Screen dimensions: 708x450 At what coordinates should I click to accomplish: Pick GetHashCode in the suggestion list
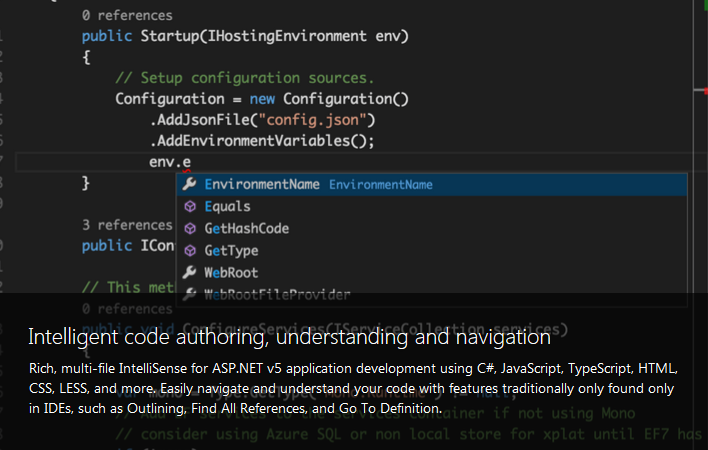[246, 229]
